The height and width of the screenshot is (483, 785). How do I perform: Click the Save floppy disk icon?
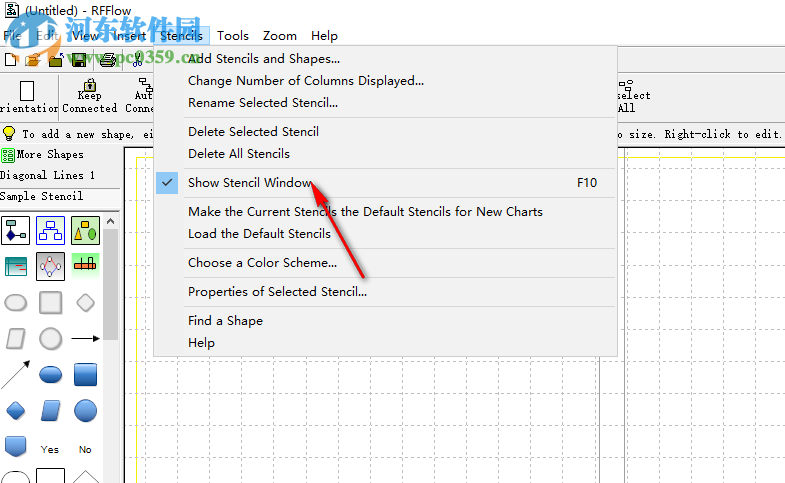pos(79,60)
